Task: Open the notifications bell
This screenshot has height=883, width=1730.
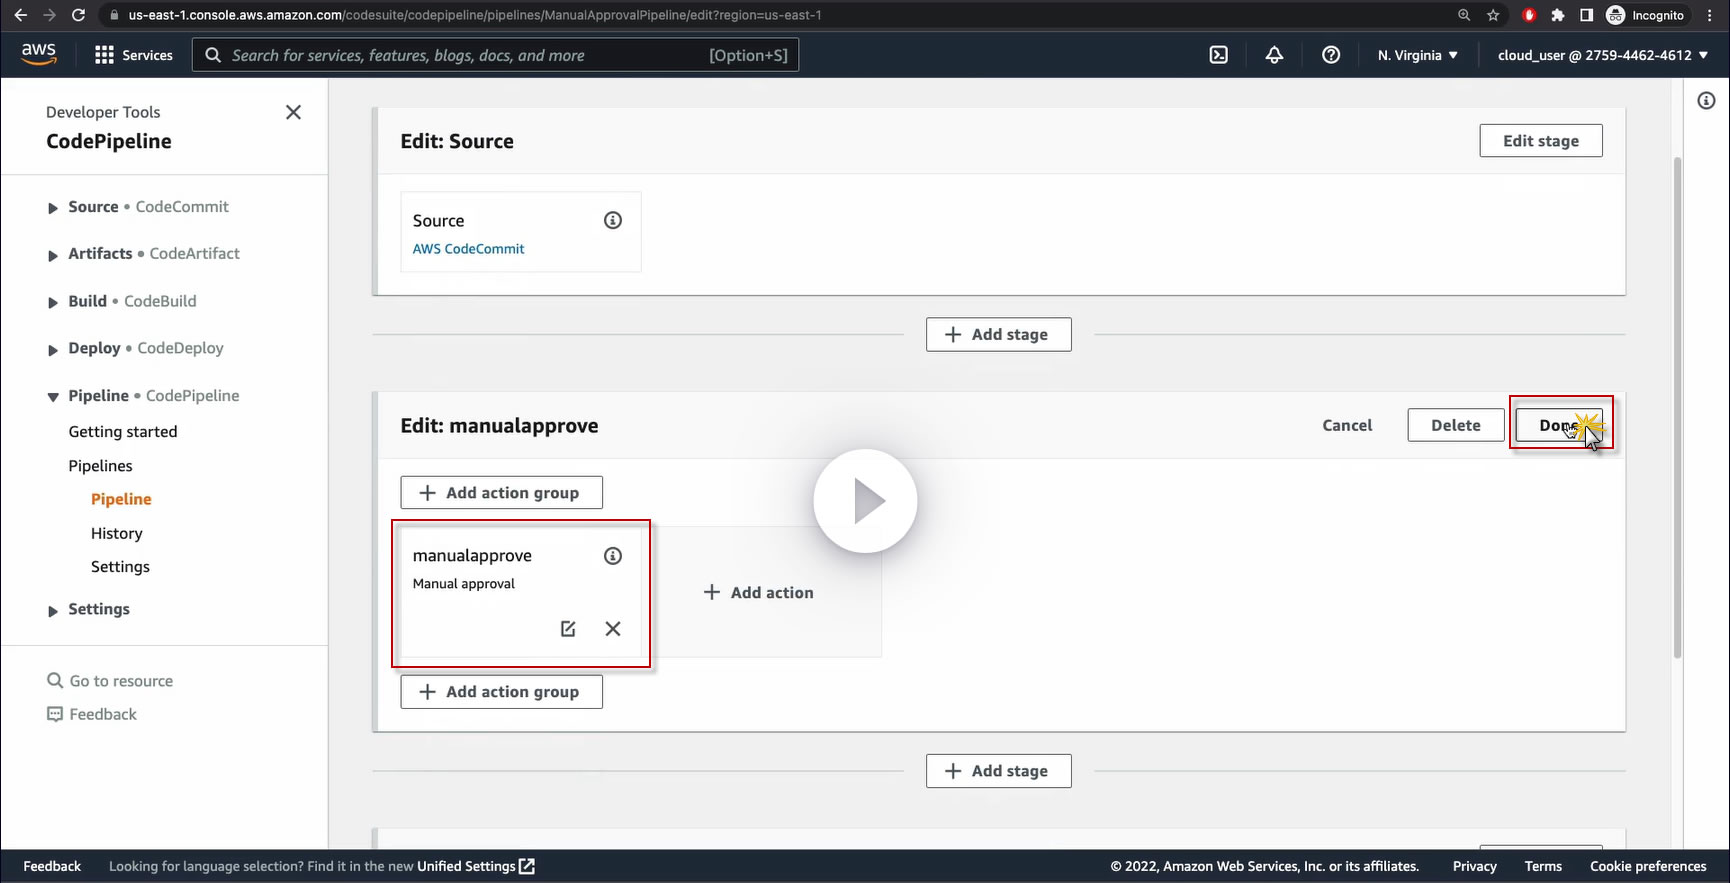Action: pyautogui.click(x=1274, y=55)
